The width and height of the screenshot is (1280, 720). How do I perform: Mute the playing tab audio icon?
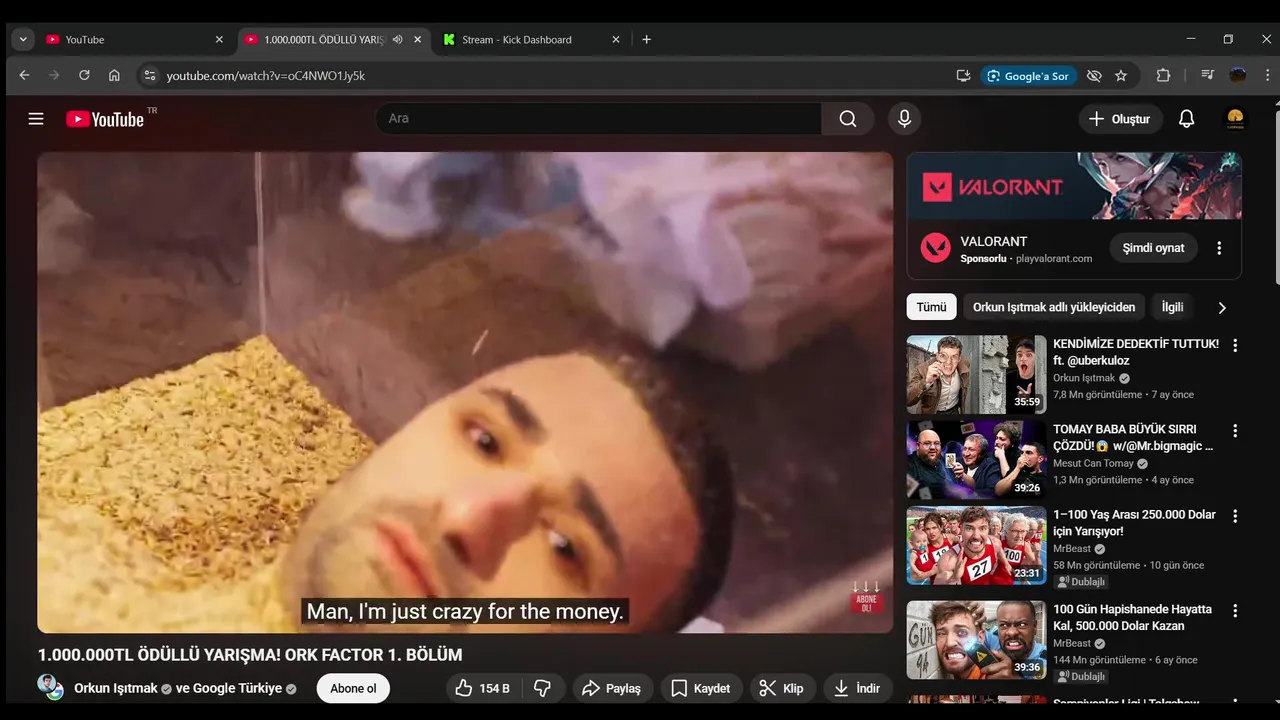397,39
